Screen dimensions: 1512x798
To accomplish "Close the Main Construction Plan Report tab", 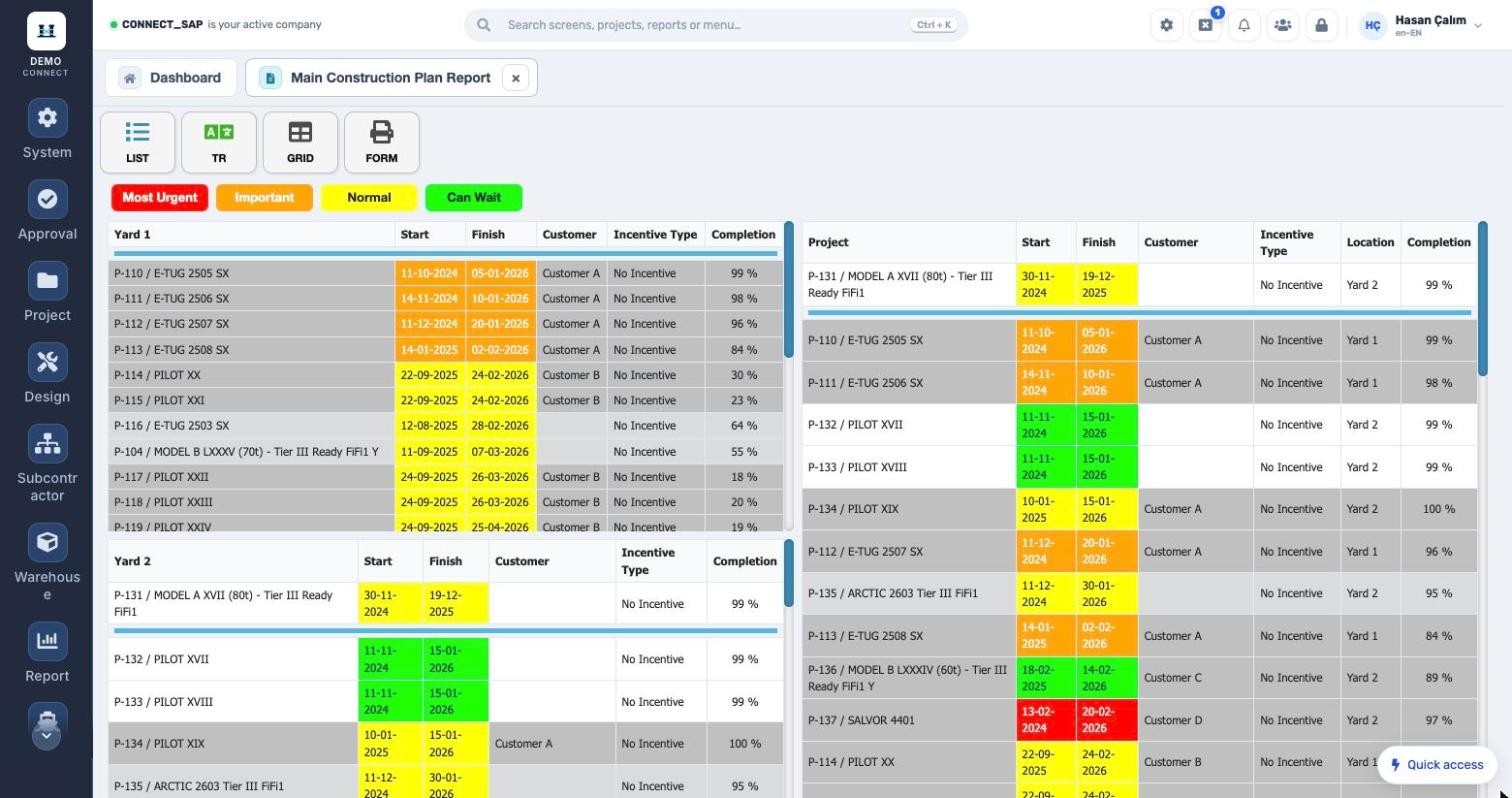I will 516,78.
